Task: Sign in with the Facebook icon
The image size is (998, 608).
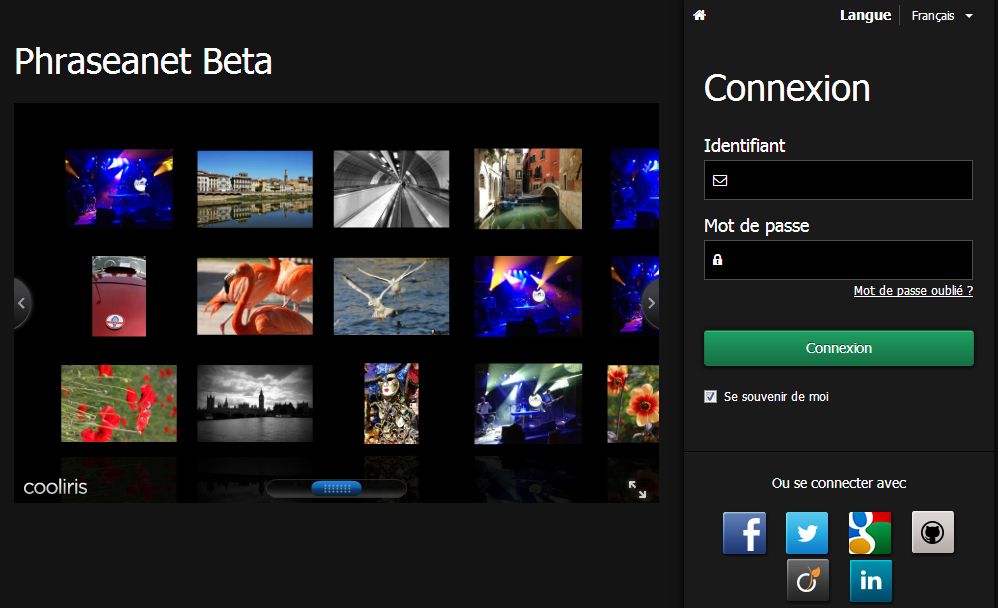Action: click(x=744, y=533)
